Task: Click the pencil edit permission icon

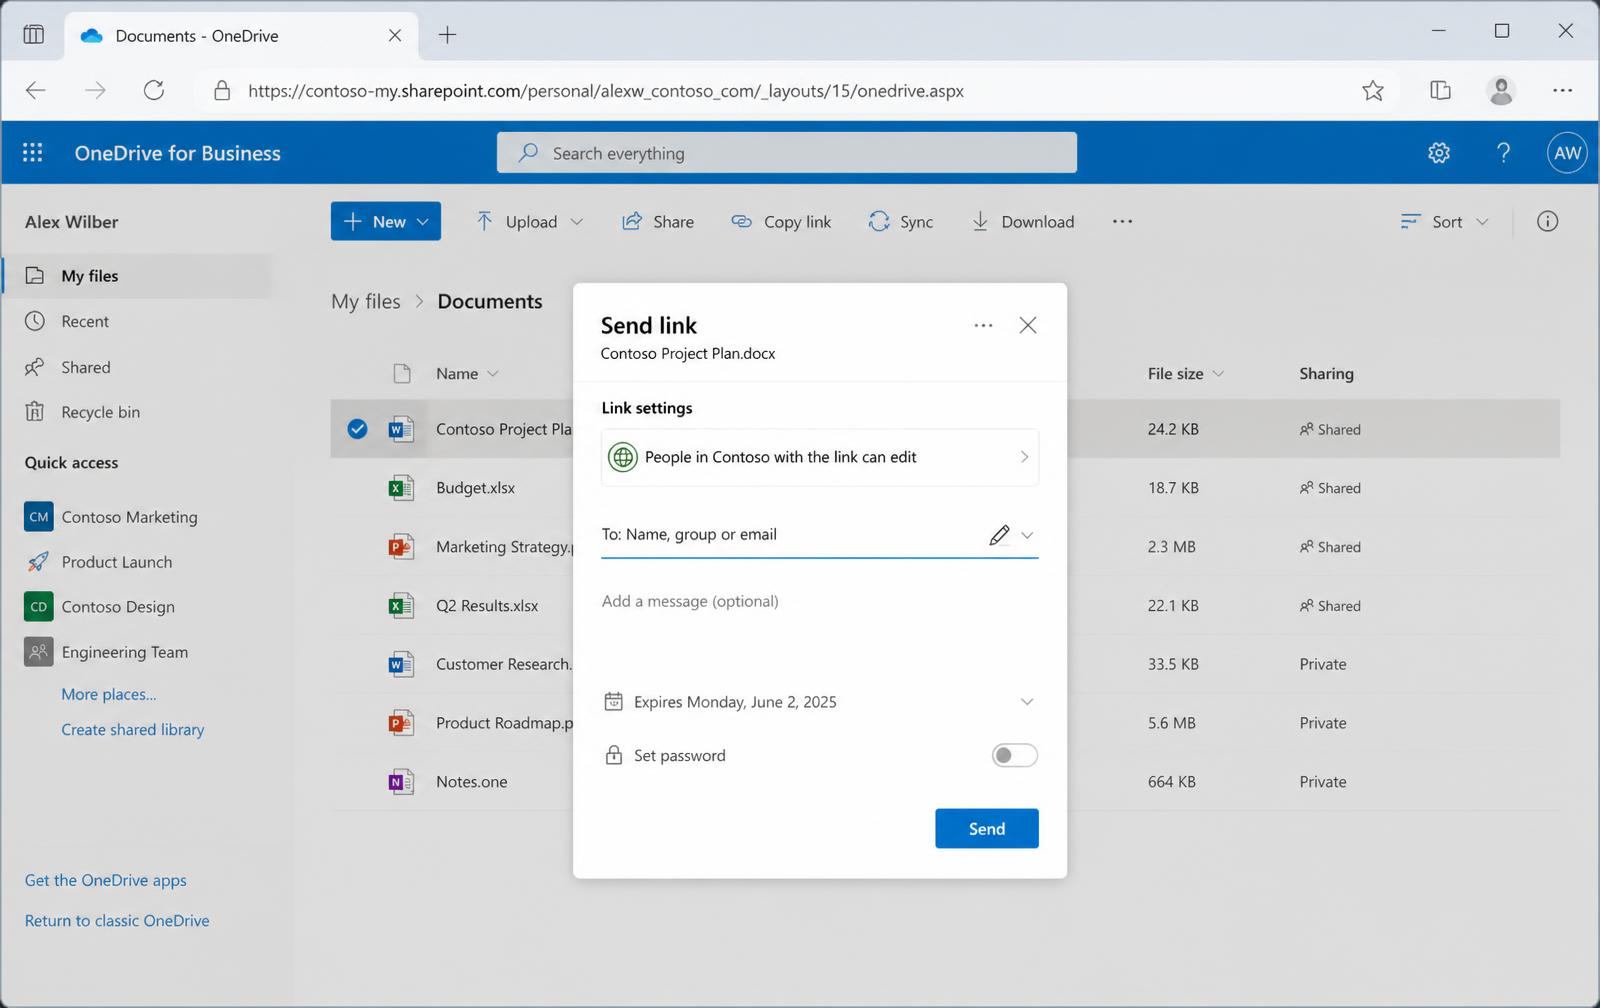Action: [x=999, y=535]
